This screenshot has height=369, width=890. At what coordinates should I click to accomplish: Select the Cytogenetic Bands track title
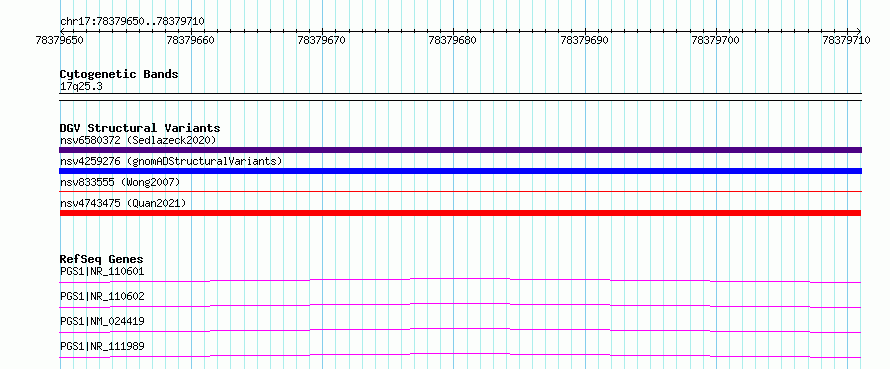[x=119, y=74]
